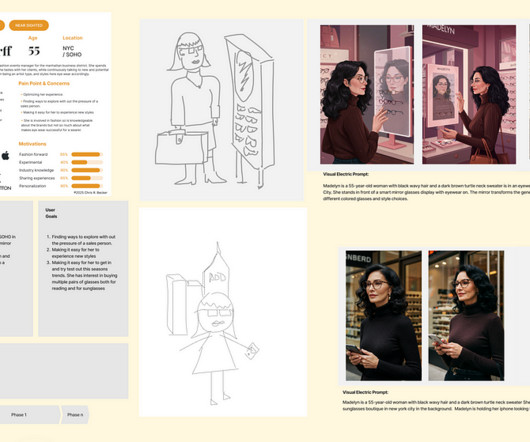
Task: Select the empty gray box above Phase 1
Action: coord(64,371)
